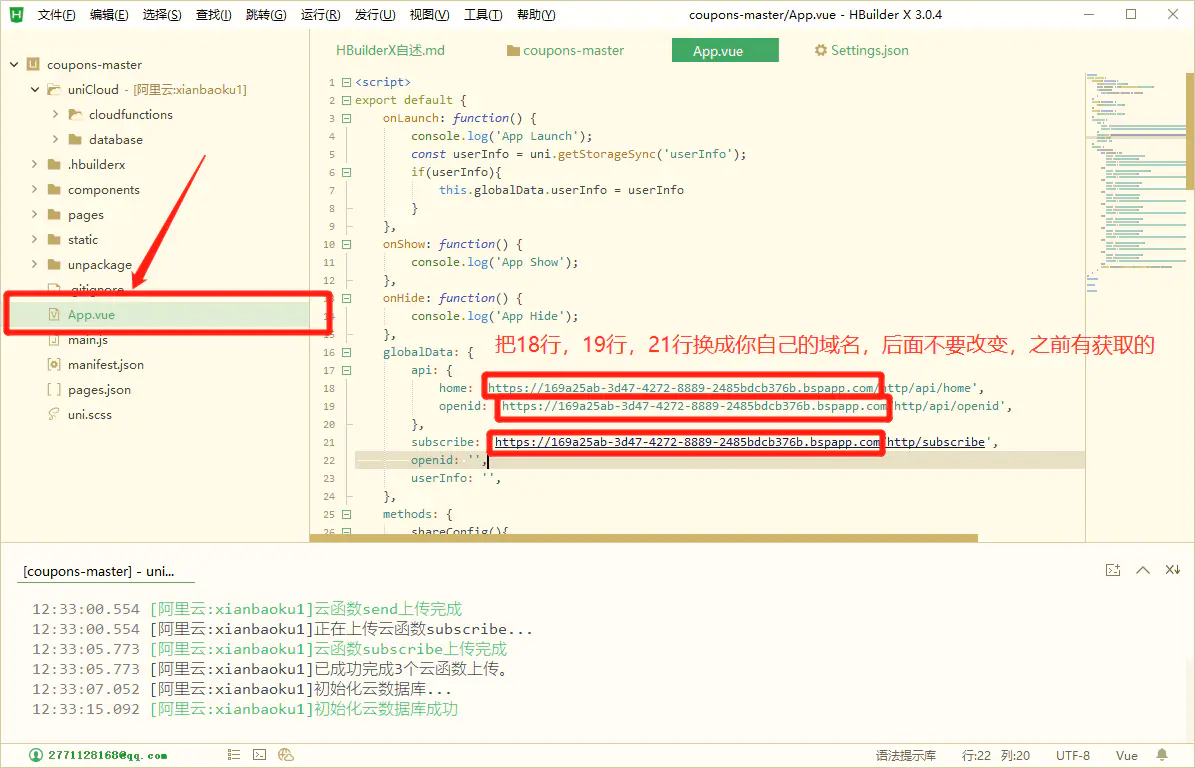Click the outline list icon in status bar

pos(234,755)
